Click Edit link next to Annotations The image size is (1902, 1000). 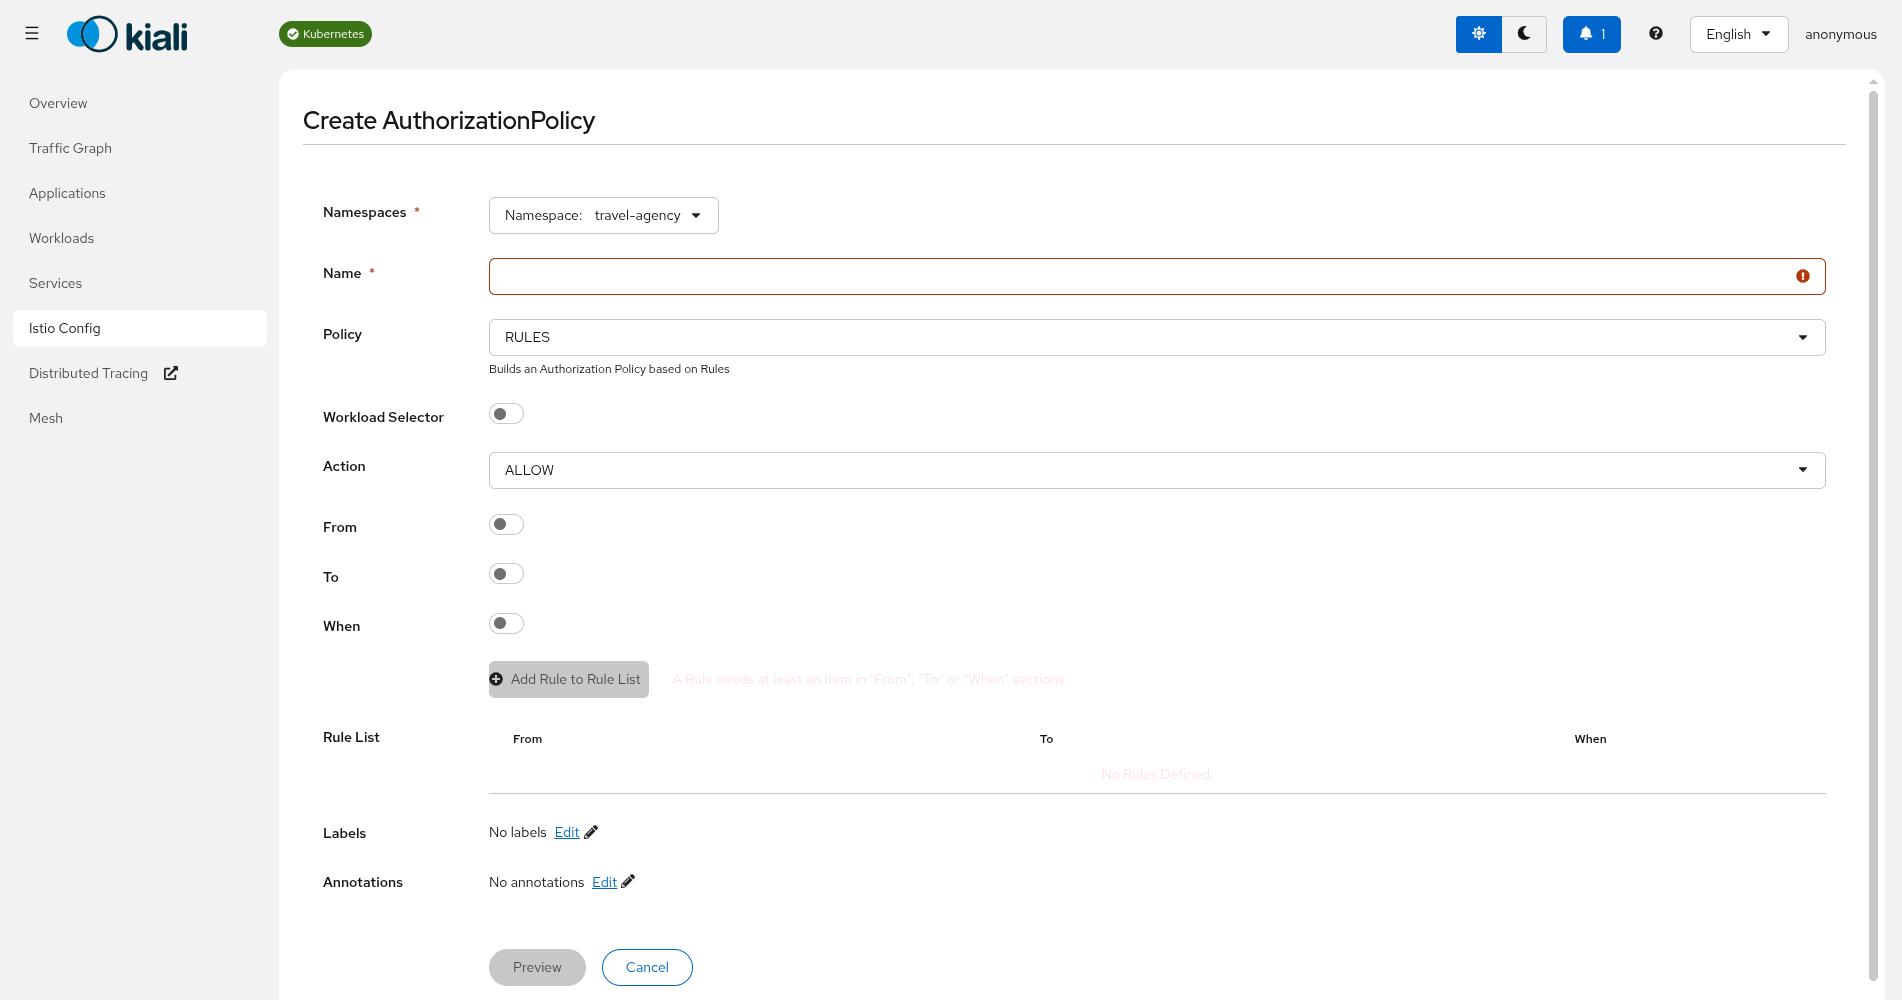(605, 881)
